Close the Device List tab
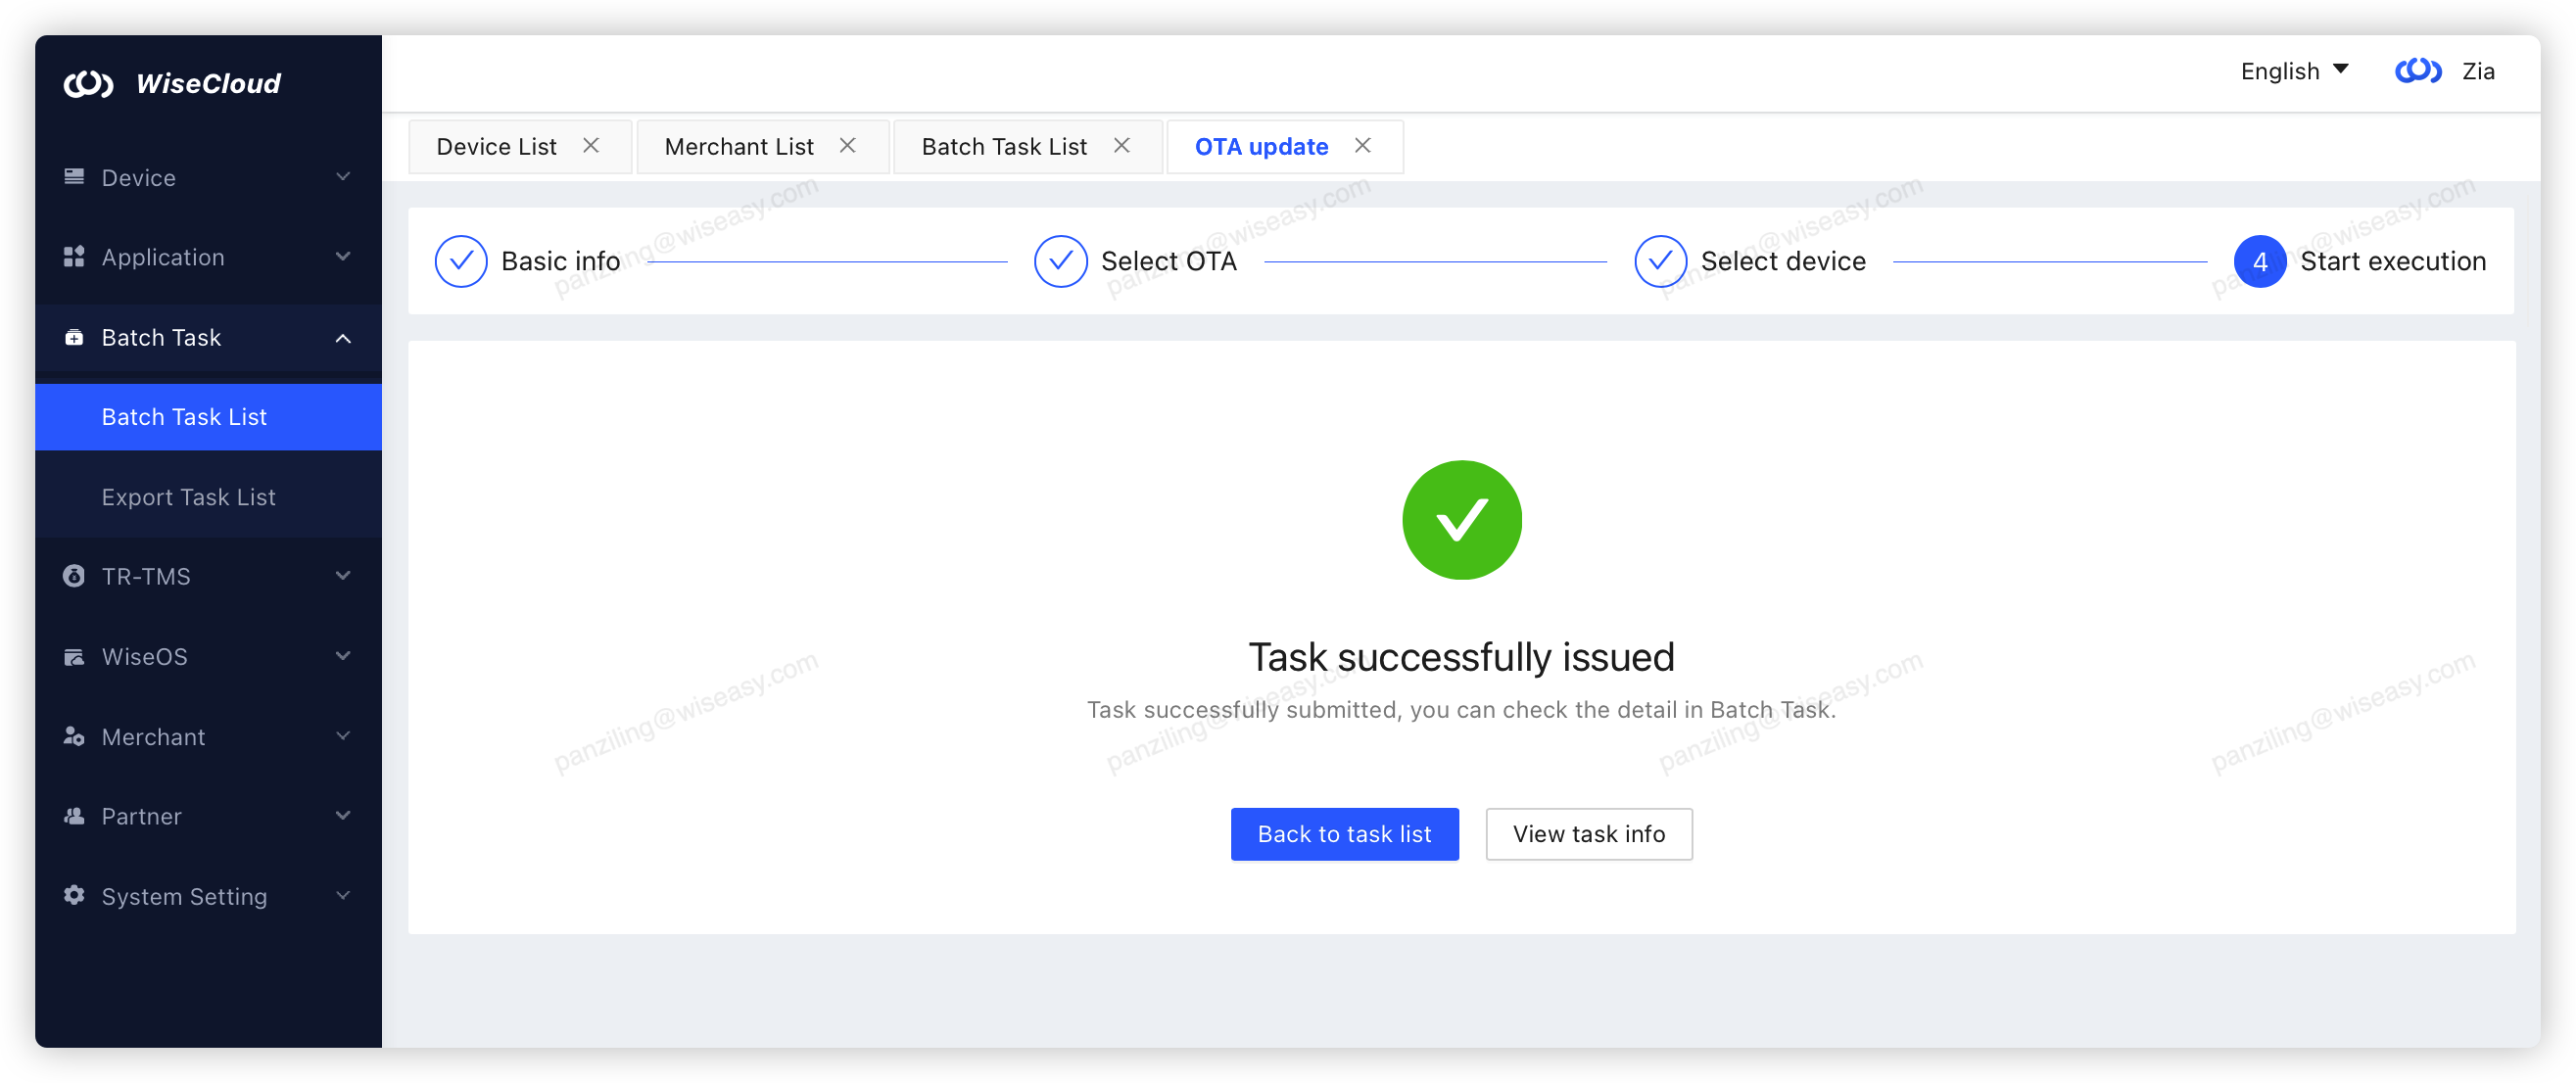The image size is (2576, 1083). point(591,146)
